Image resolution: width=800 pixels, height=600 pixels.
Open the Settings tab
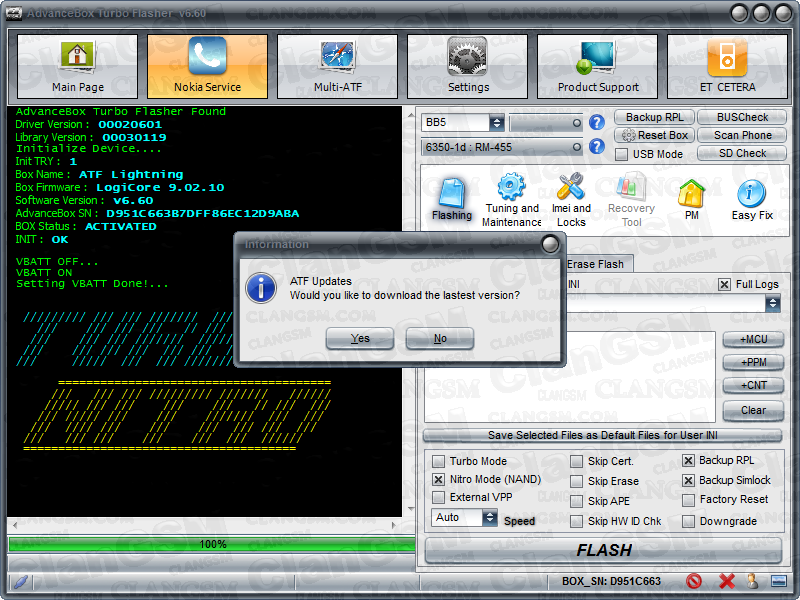(x=467, y=66)
